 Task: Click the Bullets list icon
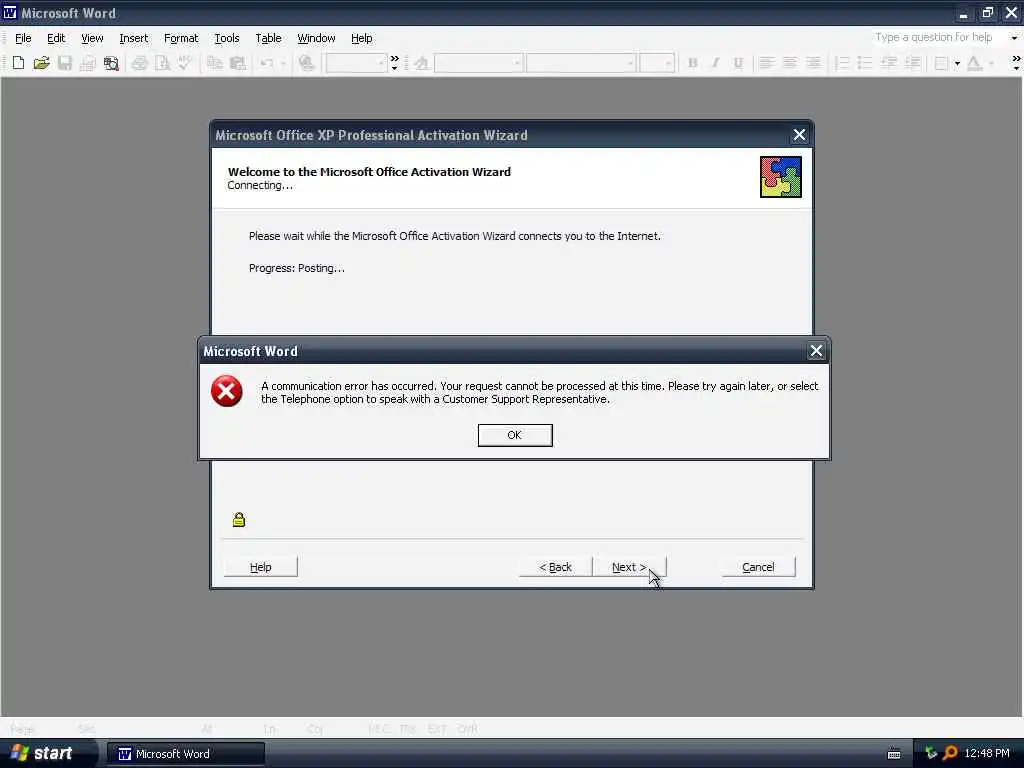point(865,63)
